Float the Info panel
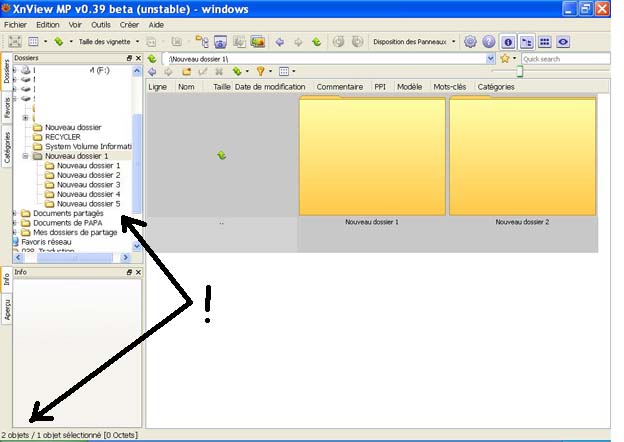The width and height of the screenshot is (624, 442). click(x=129, y=272)
